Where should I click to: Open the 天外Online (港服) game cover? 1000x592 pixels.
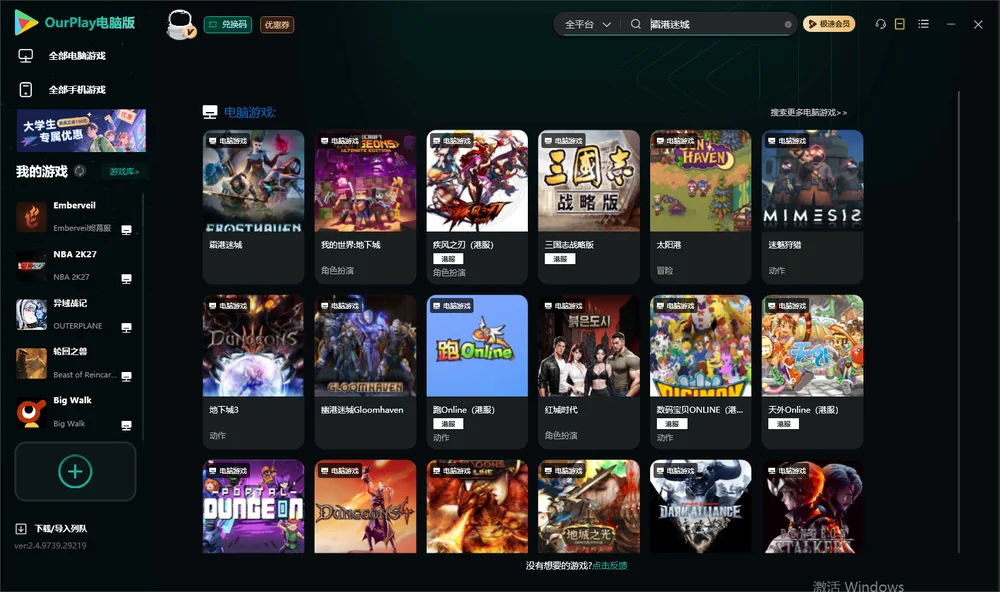tap(812, 346)
